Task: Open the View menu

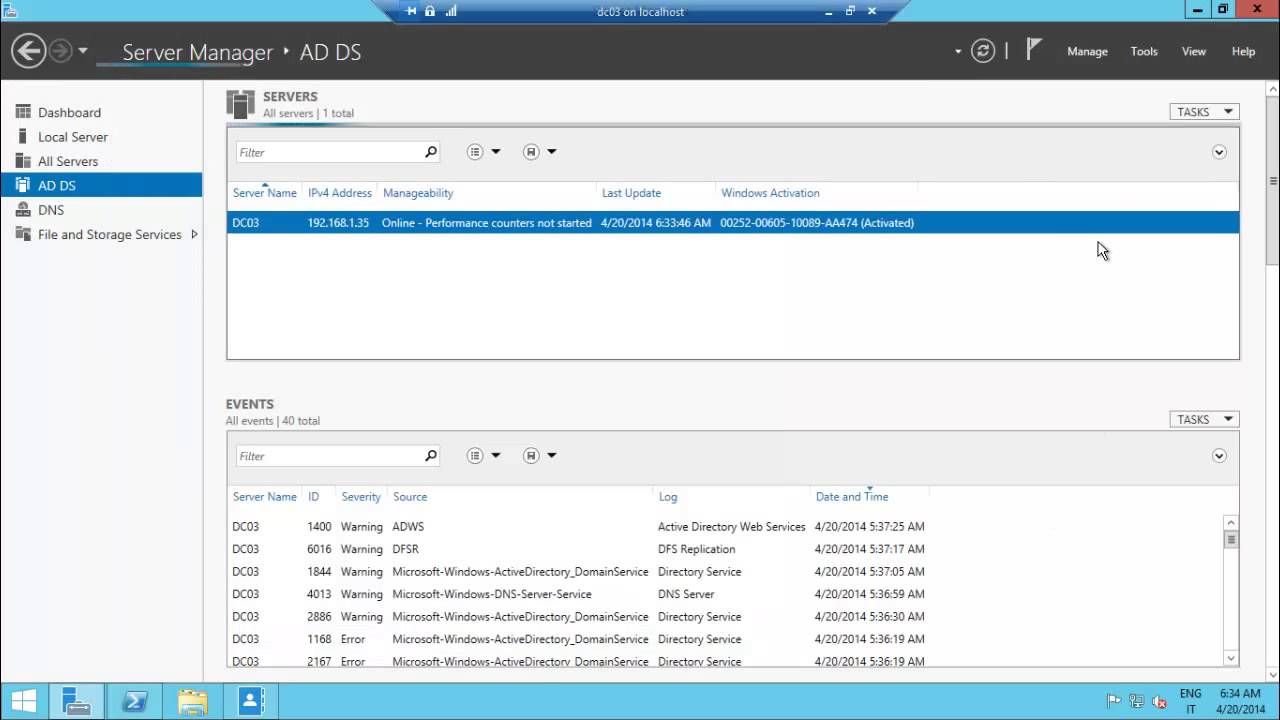Action: (x=1194, y=51)
